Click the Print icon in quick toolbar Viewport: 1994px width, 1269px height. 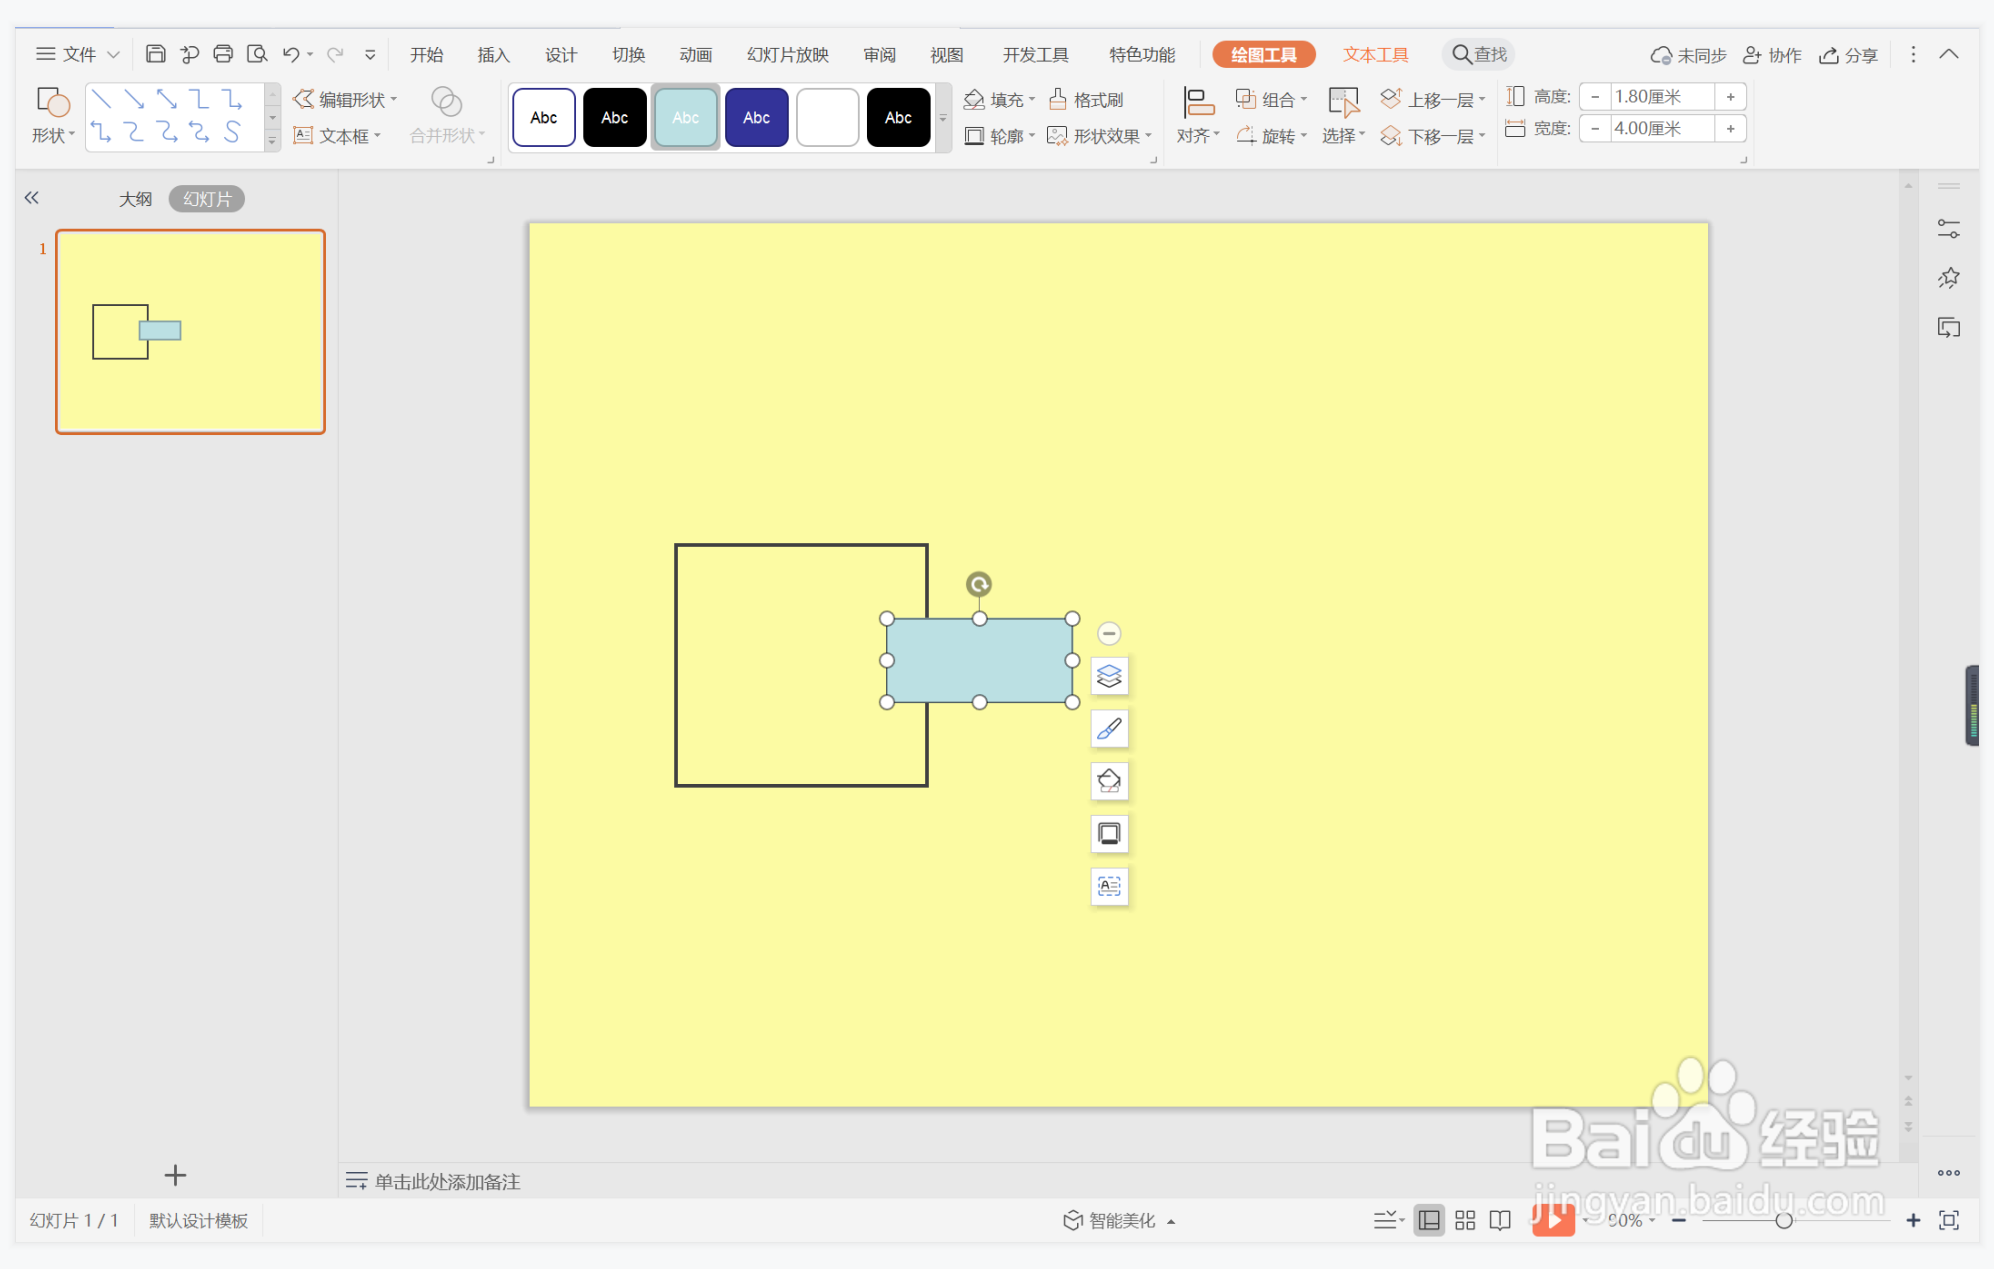point(223,54)
